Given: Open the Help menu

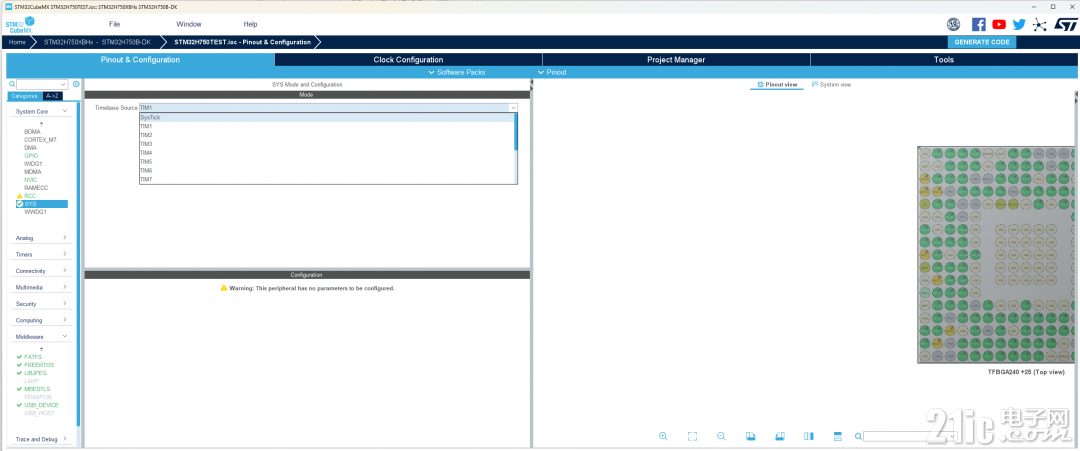Looking at the screenshot, I should [x=250, y=24].
